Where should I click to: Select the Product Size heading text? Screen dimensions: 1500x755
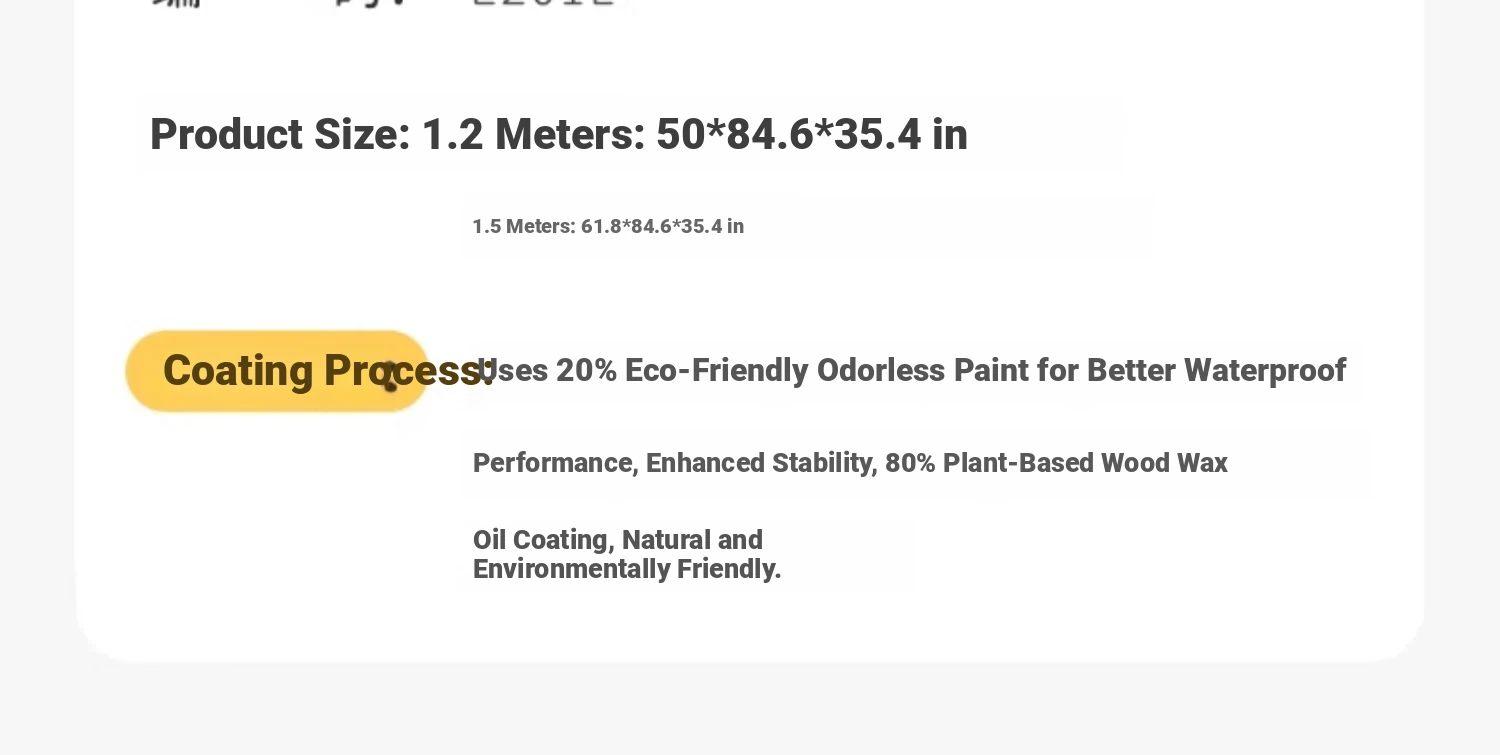[x=281, y=134]
